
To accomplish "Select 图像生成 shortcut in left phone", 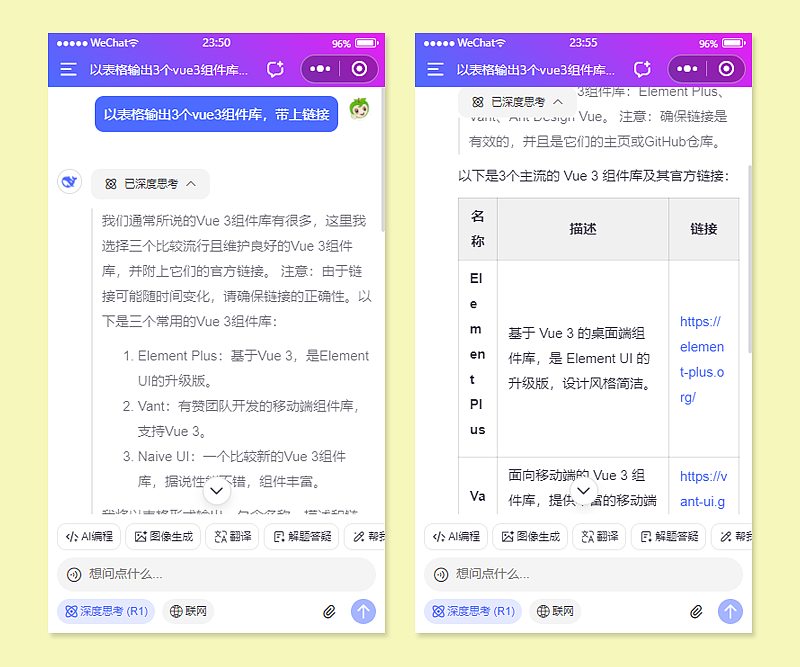I will pyautogui.click(x=163, y=536).
